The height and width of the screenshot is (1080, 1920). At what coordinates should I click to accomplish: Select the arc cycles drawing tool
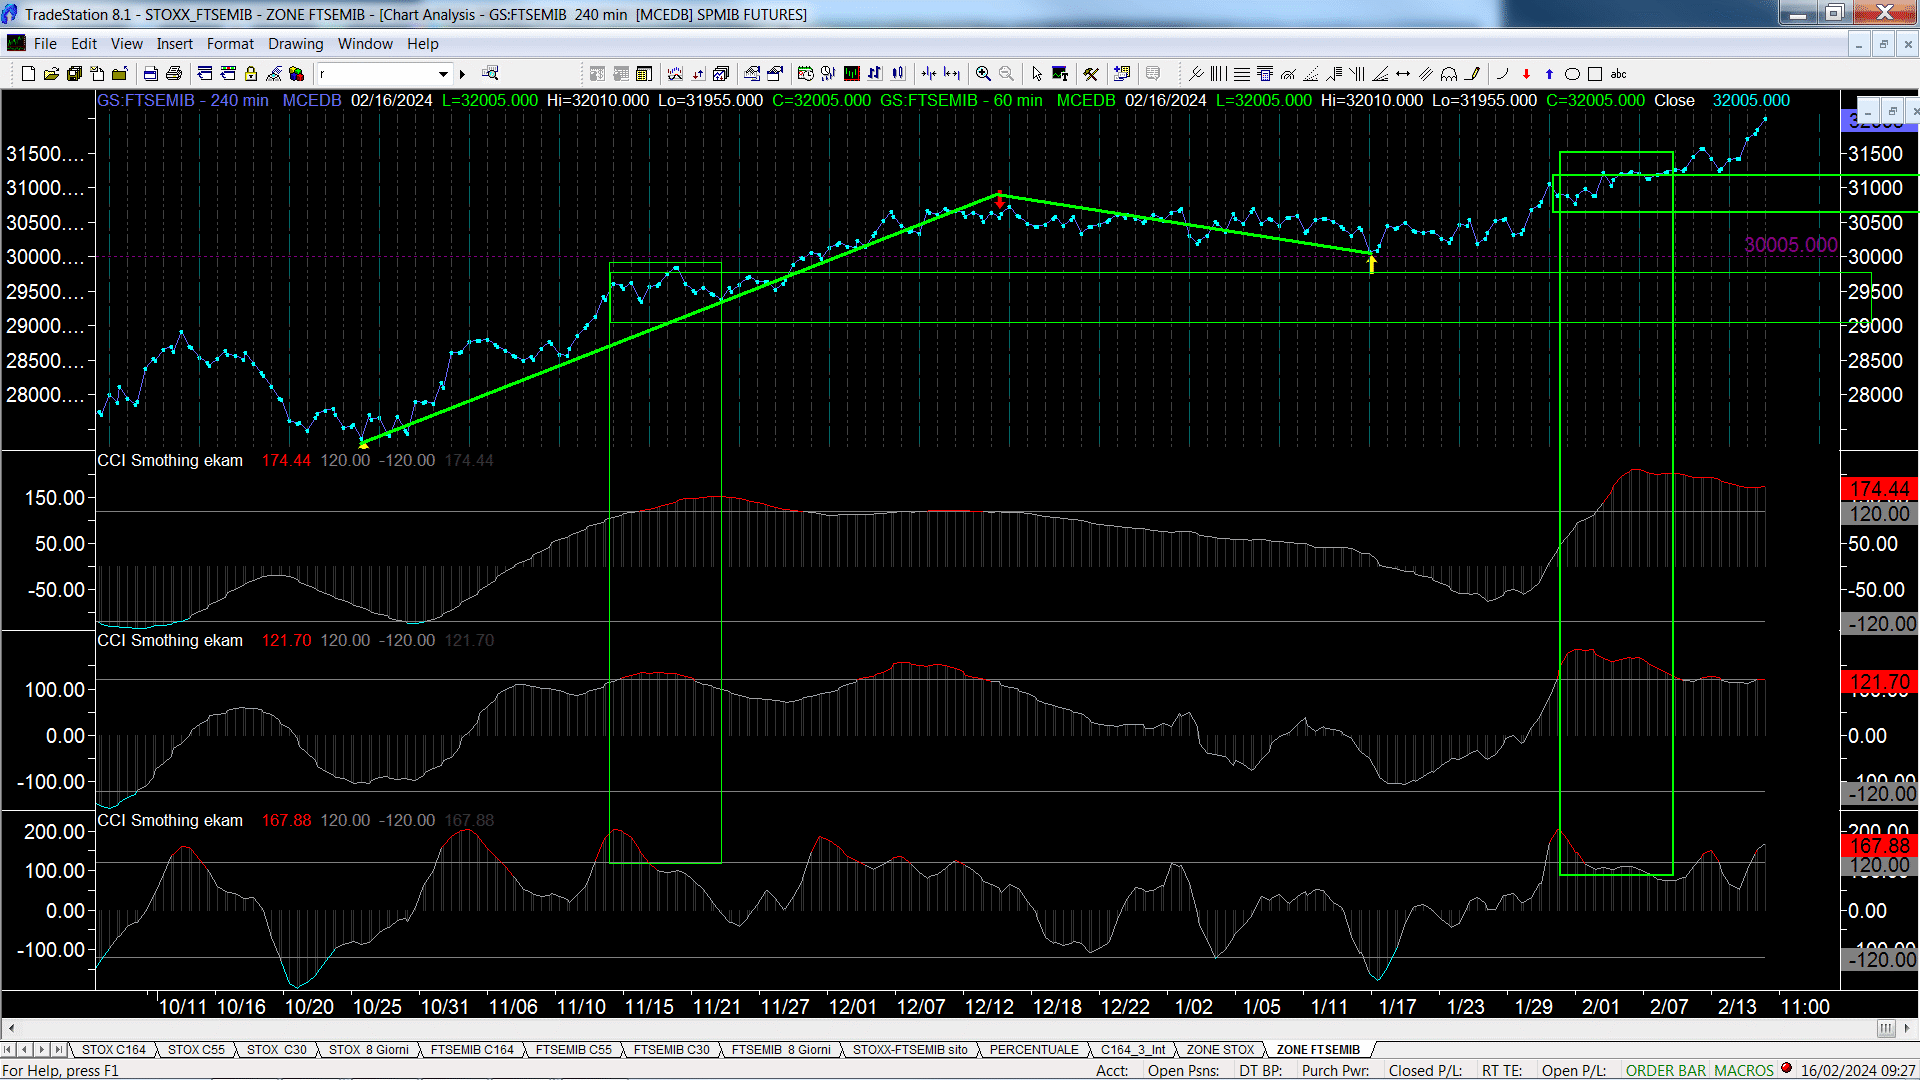click(x=1449, y=73)
